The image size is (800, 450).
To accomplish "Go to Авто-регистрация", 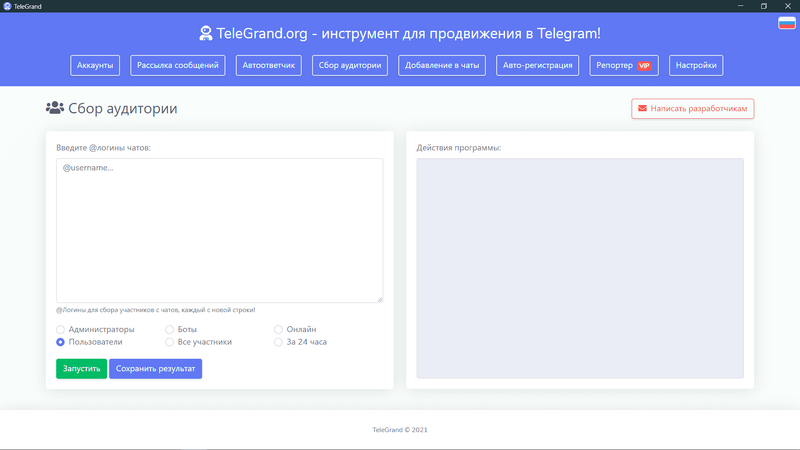I will coord(537,65).
